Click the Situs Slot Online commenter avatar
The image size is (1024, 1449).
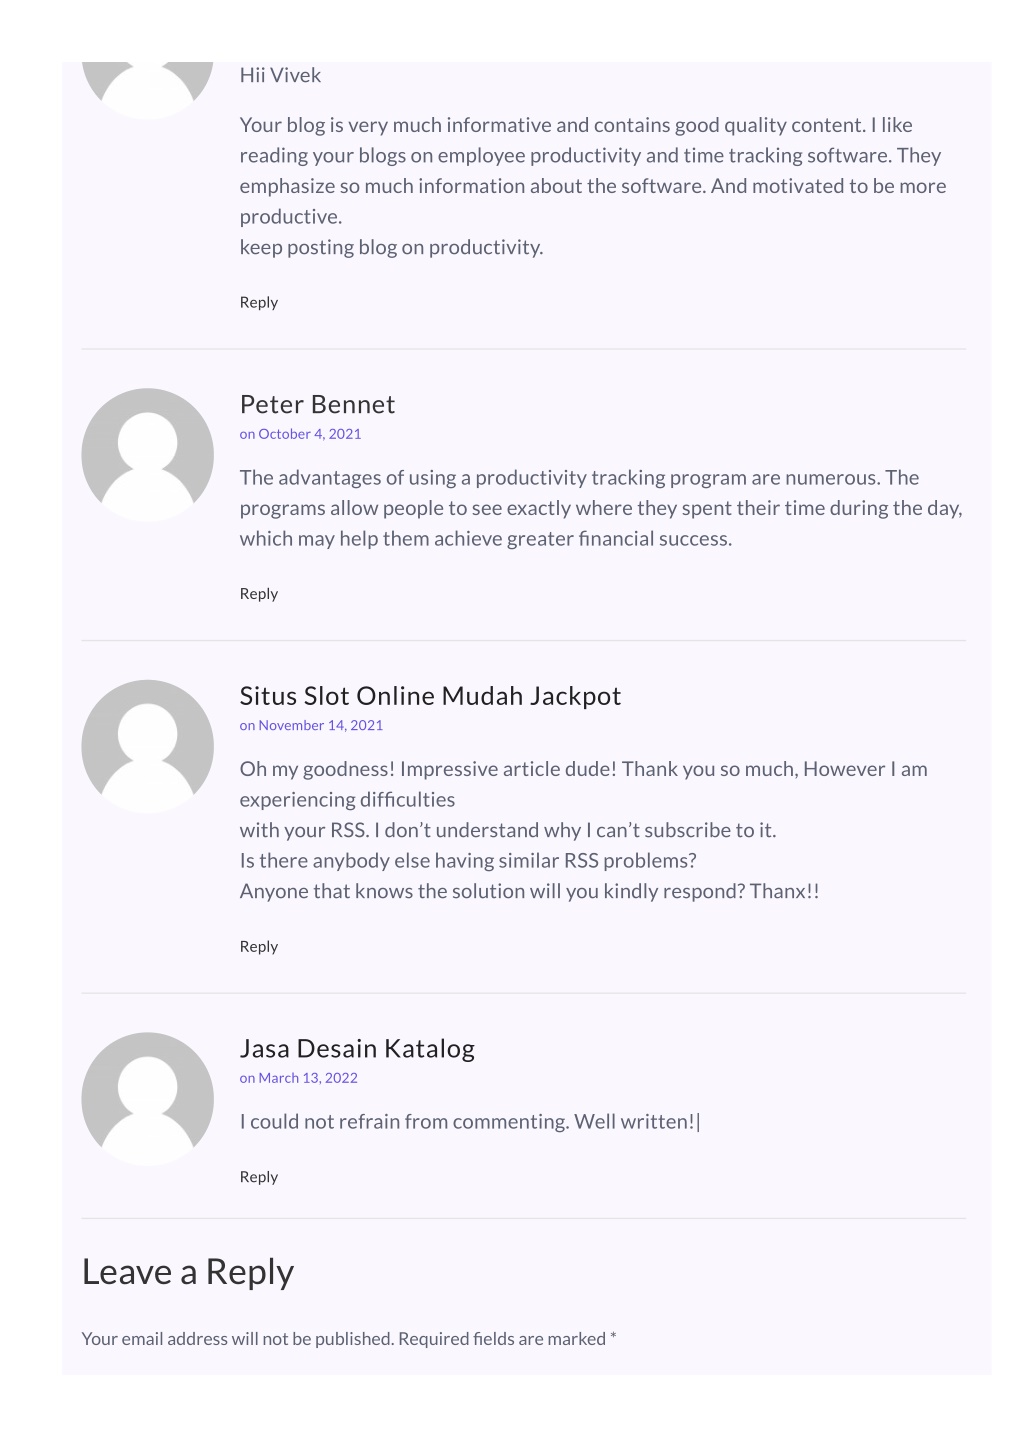(147, 746)
